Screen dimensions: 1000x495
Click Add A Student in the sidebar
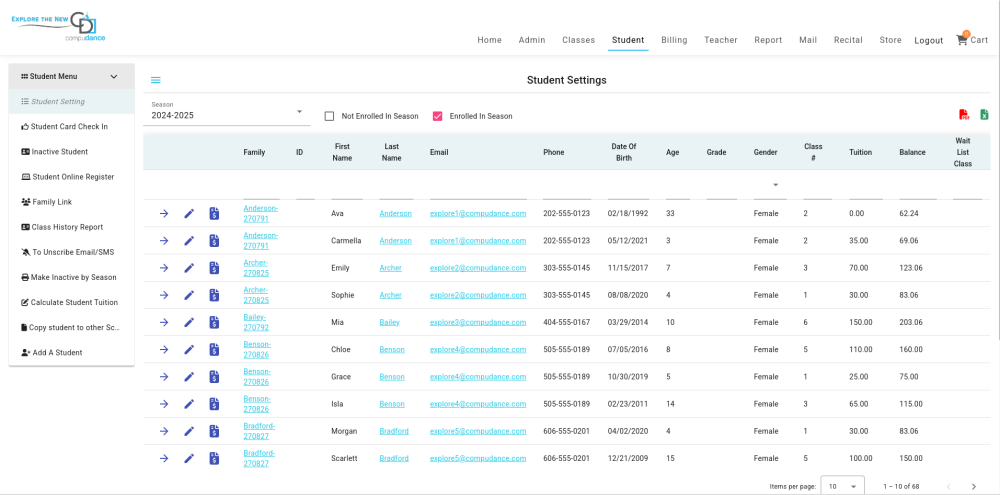[71, 352]
